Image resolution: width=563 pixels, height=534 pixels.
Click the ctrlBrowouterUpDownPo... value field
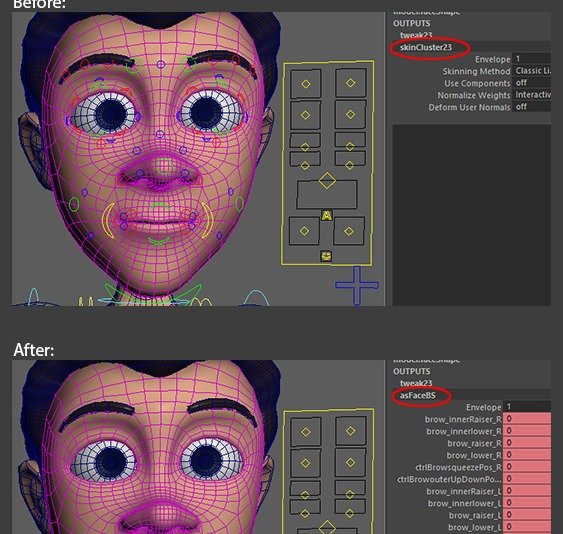(527, 479)
